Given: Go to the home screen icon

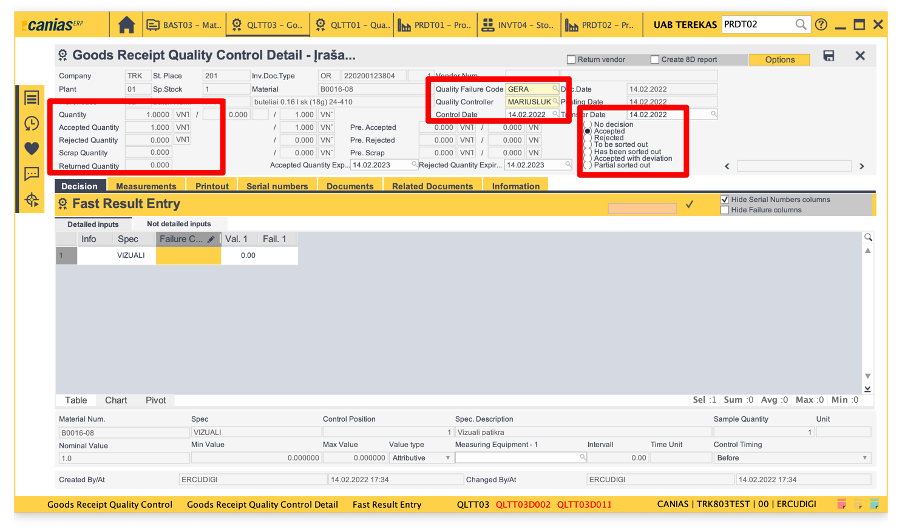Looking at the screenshot, I should [x=126, y=24].
